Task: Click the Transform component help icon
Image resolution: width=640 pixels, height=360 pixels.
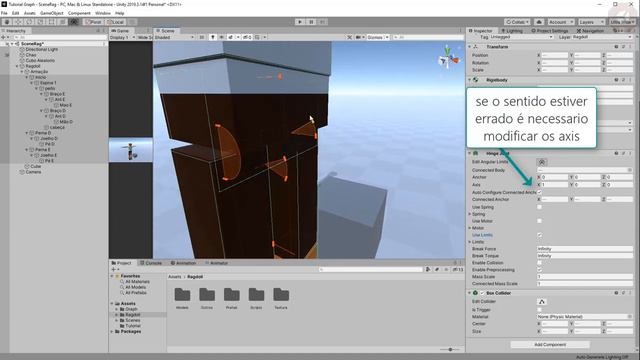Action: coord(616,47)
